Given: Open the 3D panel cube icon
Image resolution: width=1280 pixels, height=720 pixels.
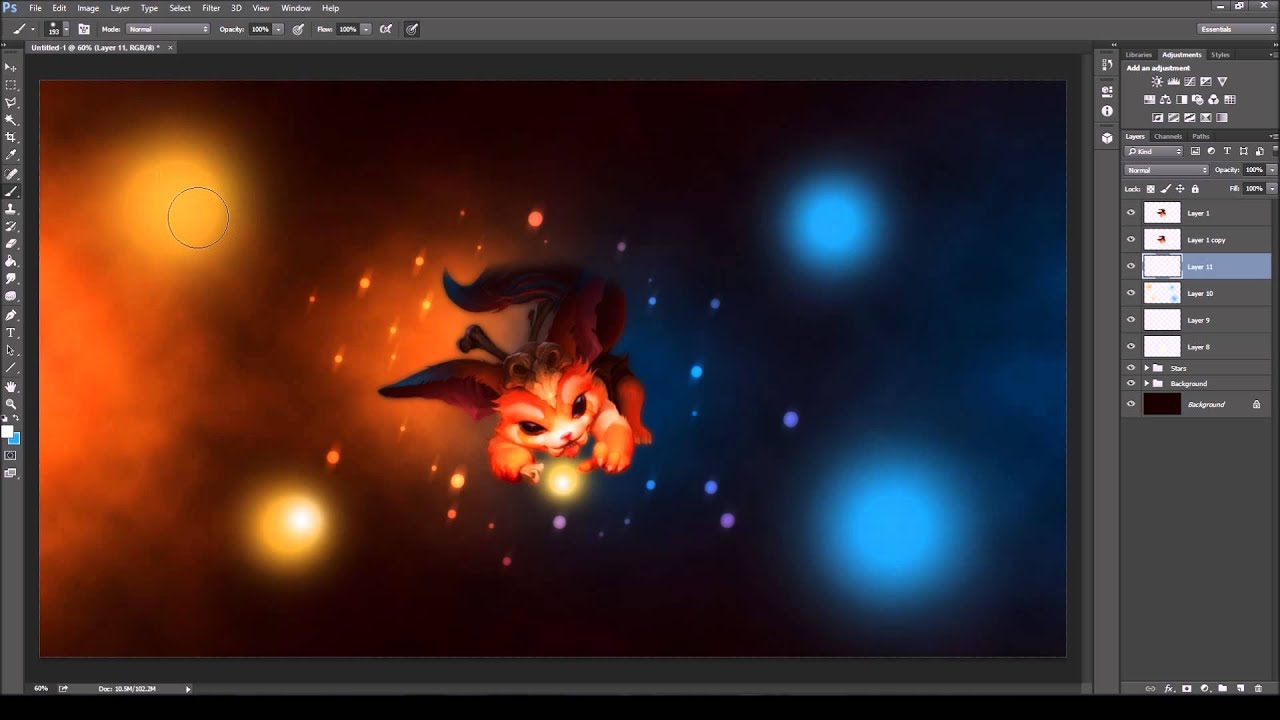Looking at the screenshot, I should pos(1107,138).
